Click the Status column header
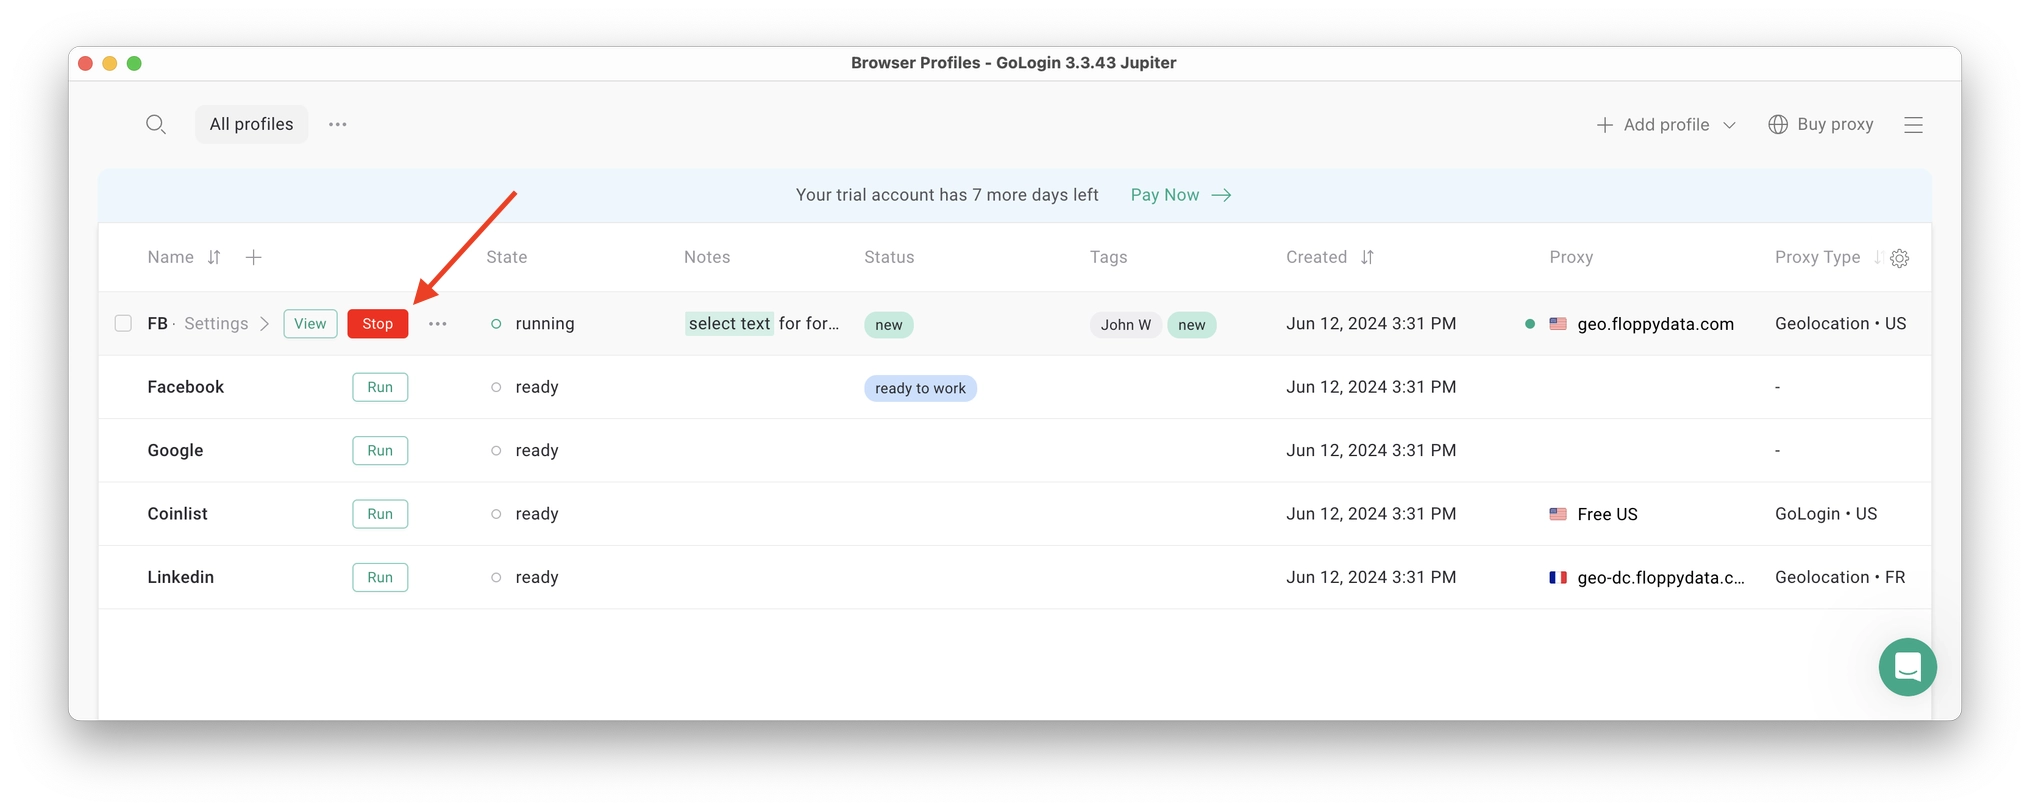Image resolution: width=2030 pixels, height=811 pixels. 889,257
